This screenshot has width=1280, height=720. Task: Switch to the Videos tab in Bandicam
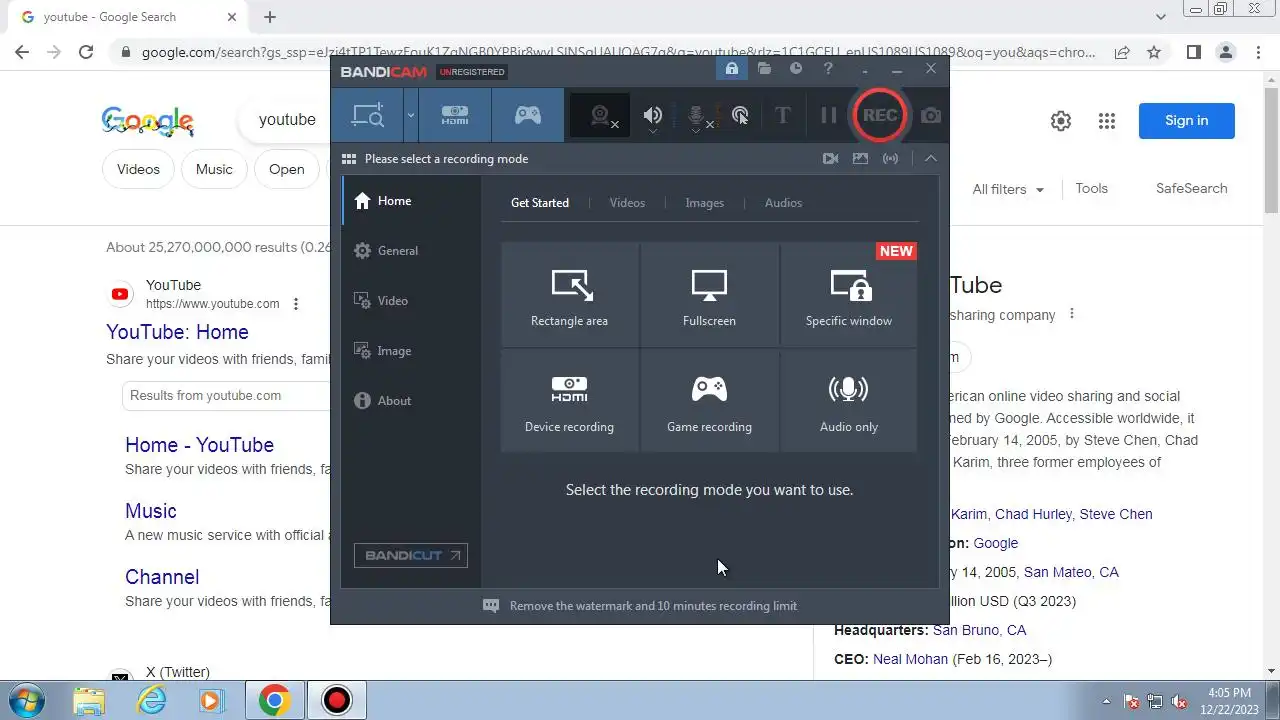point(627,203)
